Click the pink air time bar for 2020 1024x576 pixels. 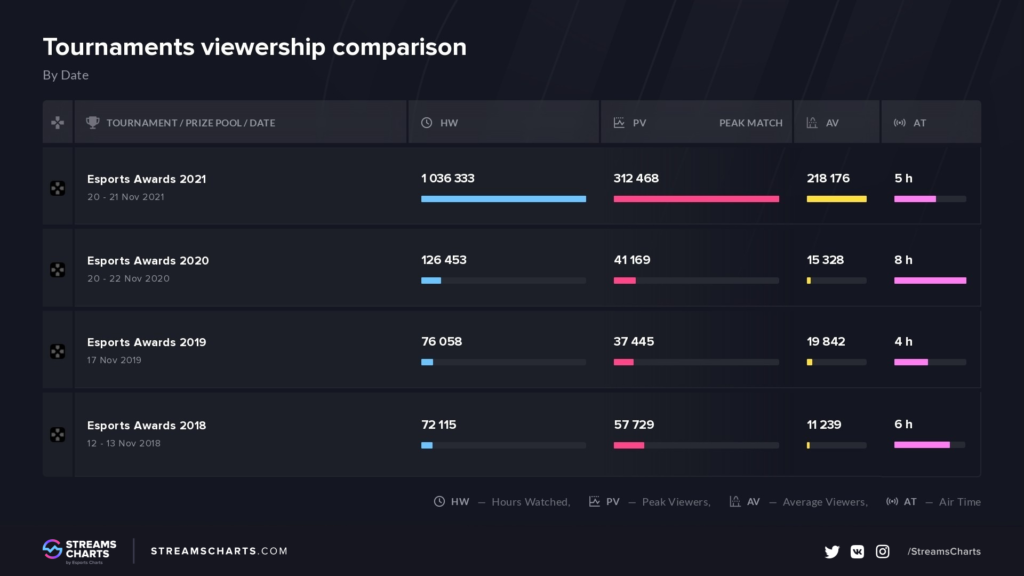coord(930,280)
